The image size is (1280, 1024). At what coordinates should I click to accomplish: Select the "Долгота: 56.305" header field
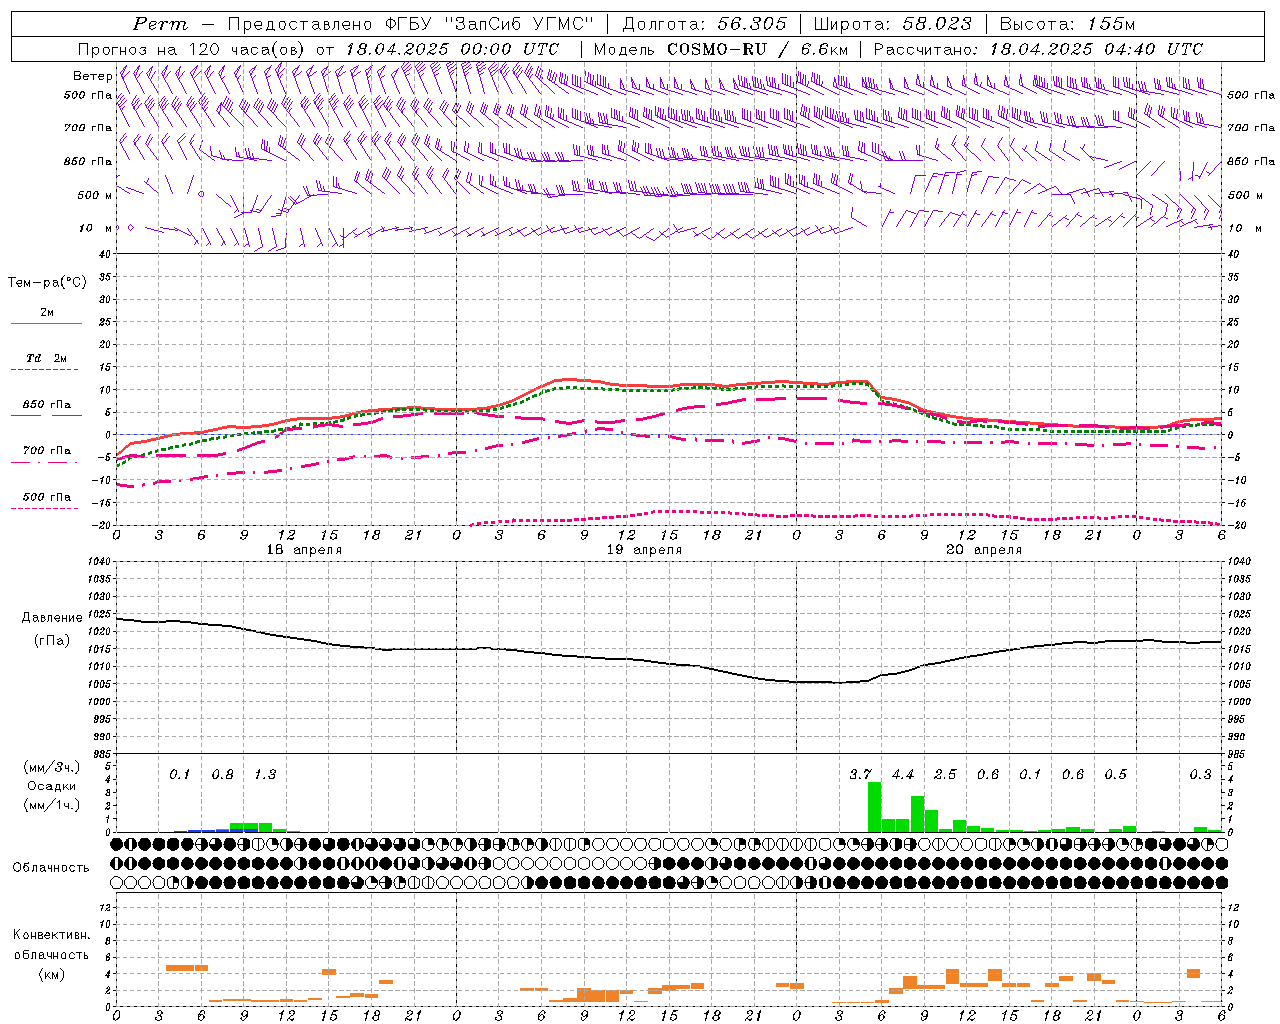click(x=705, y=24)
